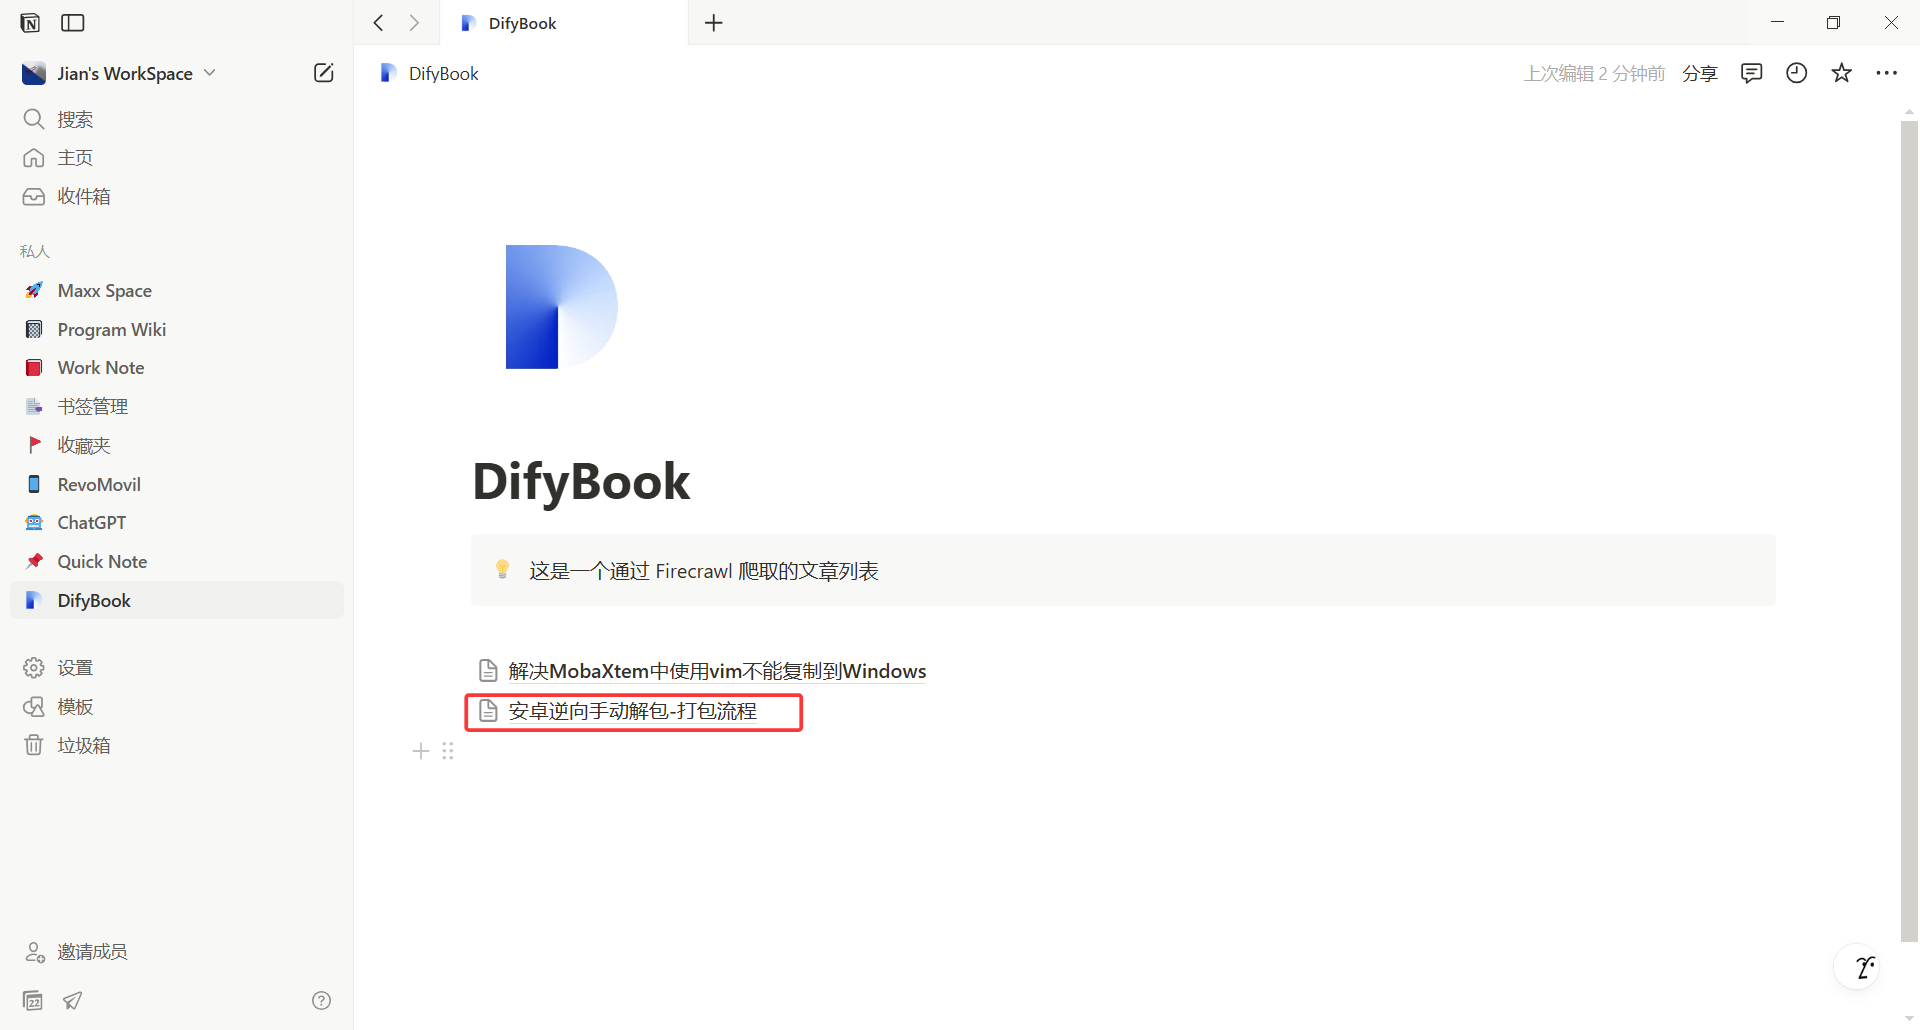Create a new page via compose icon
The height and width of the screenshot is (1030, 1920).
[323, 73]
